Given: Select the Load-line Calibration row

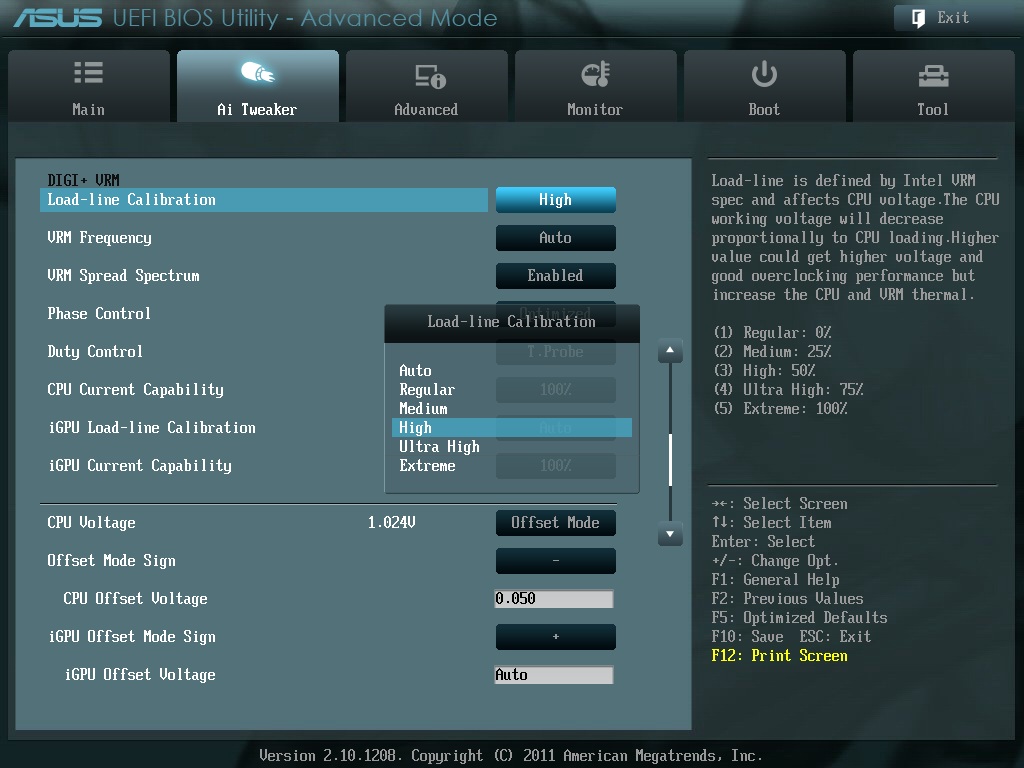Looking at the screenshot, I should tap(264, 200).
